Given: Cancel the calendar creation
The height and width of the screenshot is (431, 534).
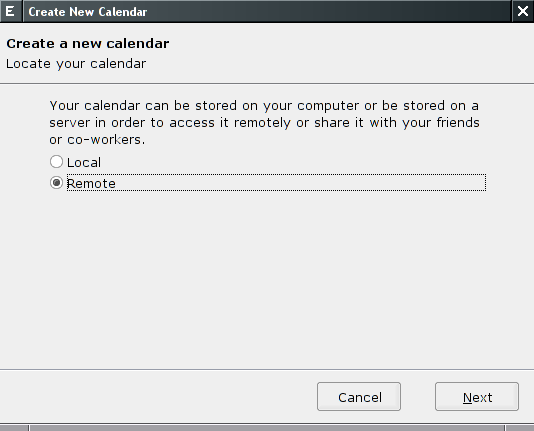Looking at the screenshot, I should (359, 397).
